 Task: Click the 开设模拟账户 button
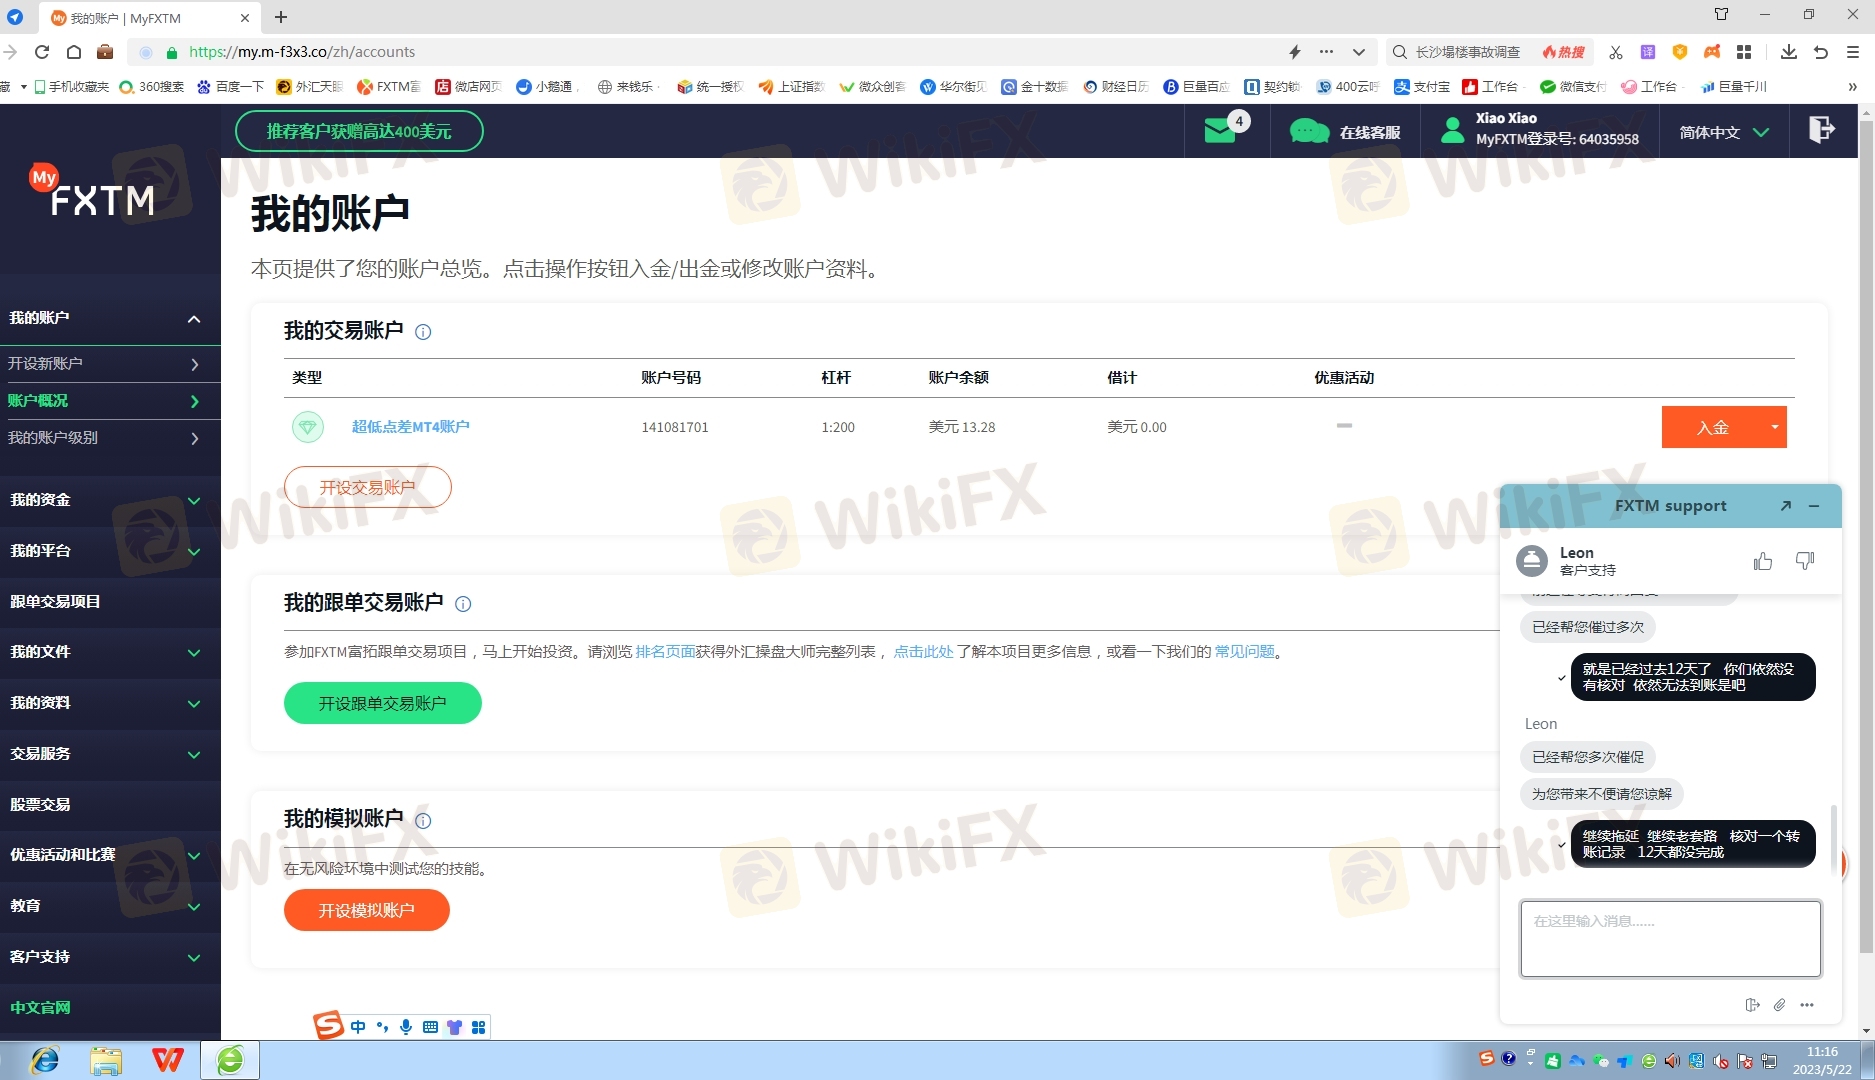tap(366, 910)
